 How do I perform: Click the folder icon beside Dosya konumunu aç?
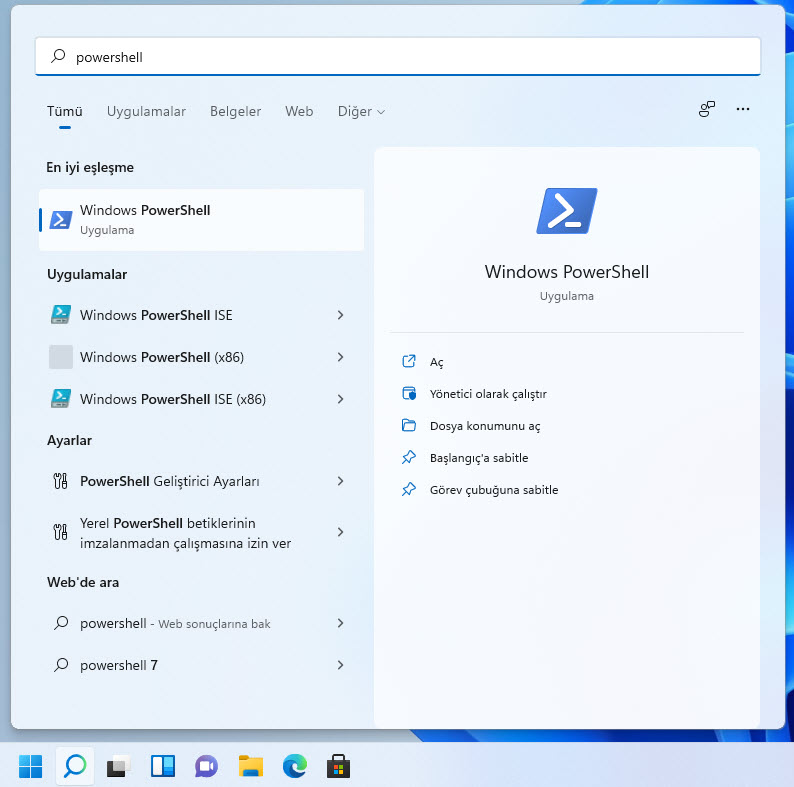click(x=409, y=425)
